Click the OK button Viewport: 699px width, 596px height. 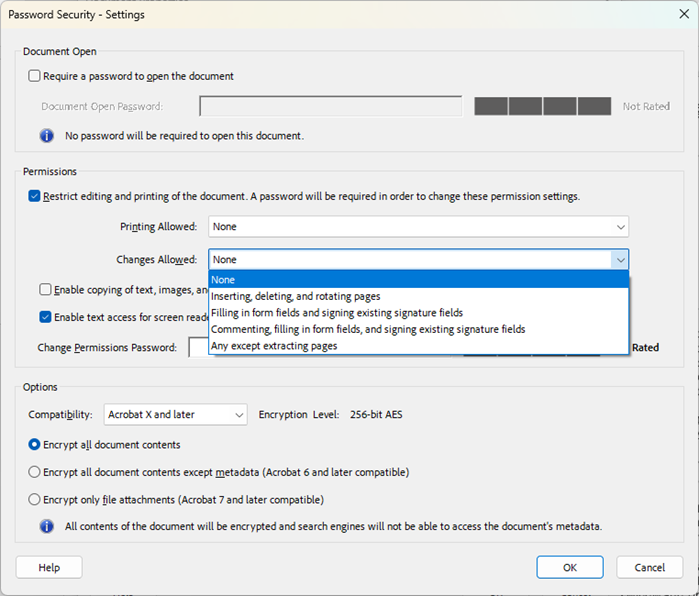[569, 567]
